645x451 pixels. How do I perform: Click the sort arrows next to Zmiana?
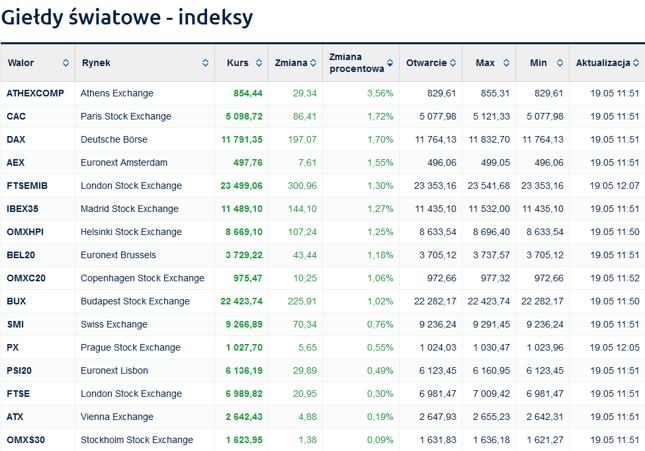(315, 63)
